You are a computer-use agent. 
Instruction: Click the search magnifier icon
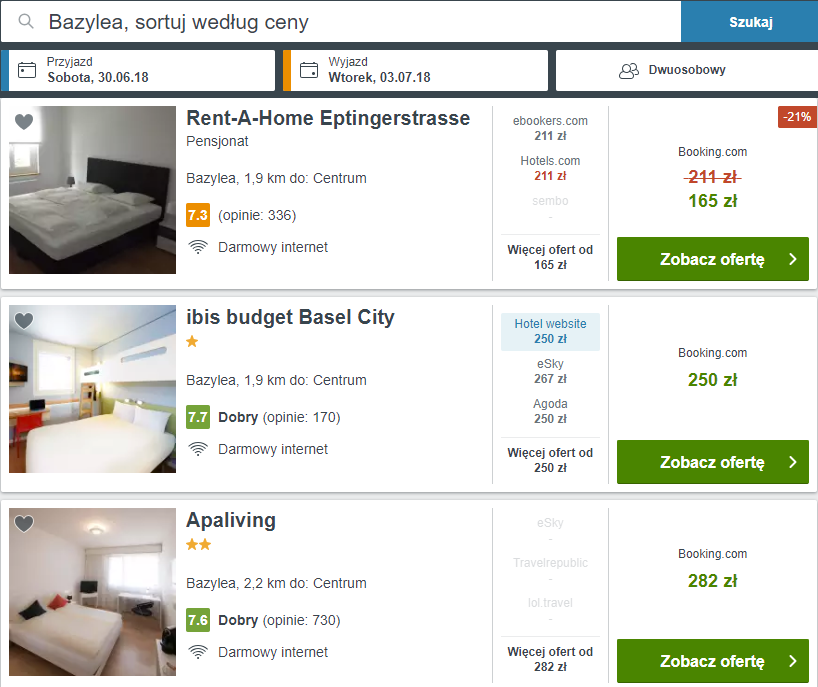[26, 21]
